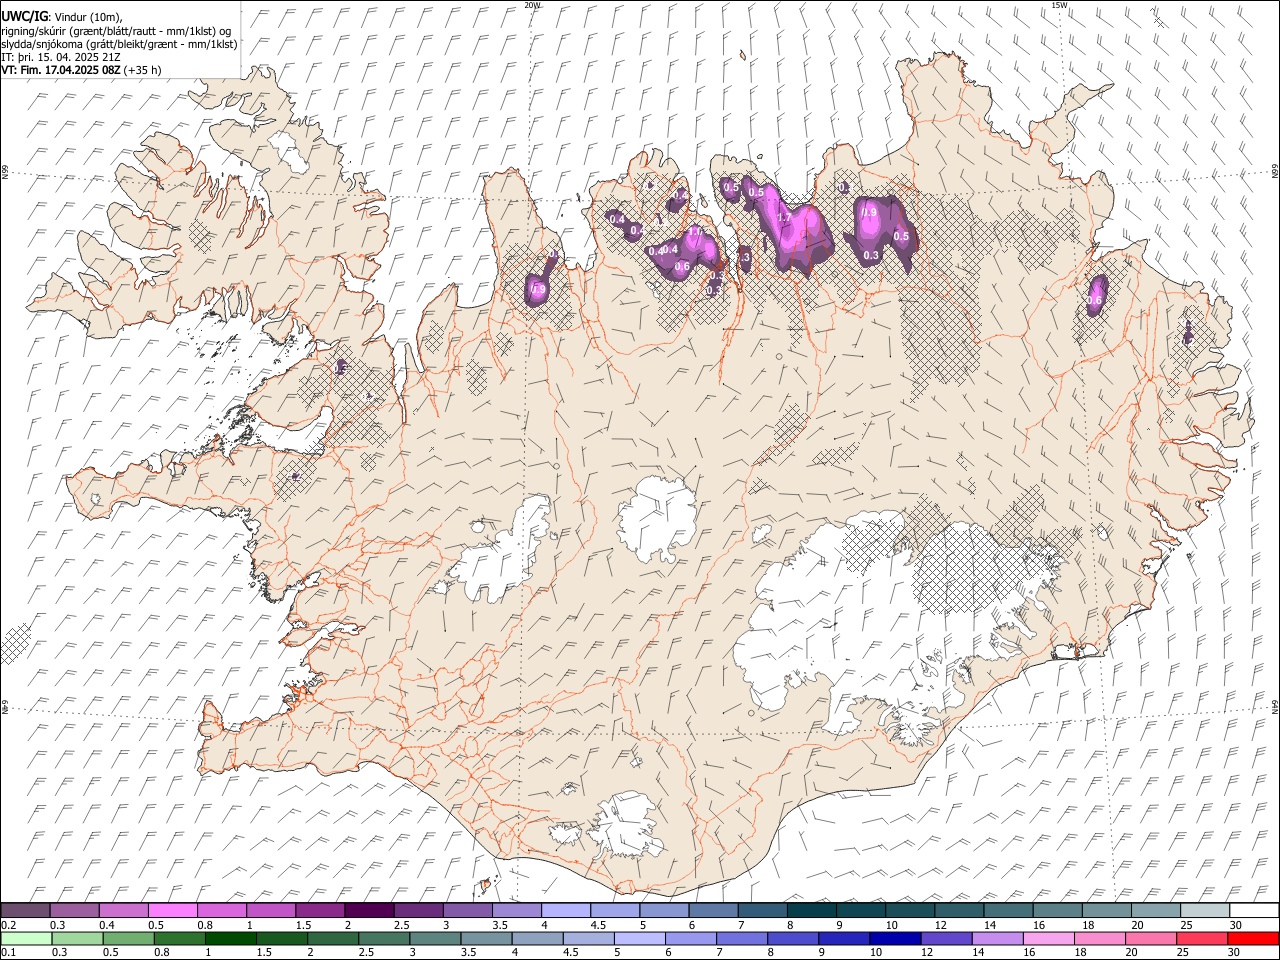Click the 1.7 snowfall value on map

784,216
